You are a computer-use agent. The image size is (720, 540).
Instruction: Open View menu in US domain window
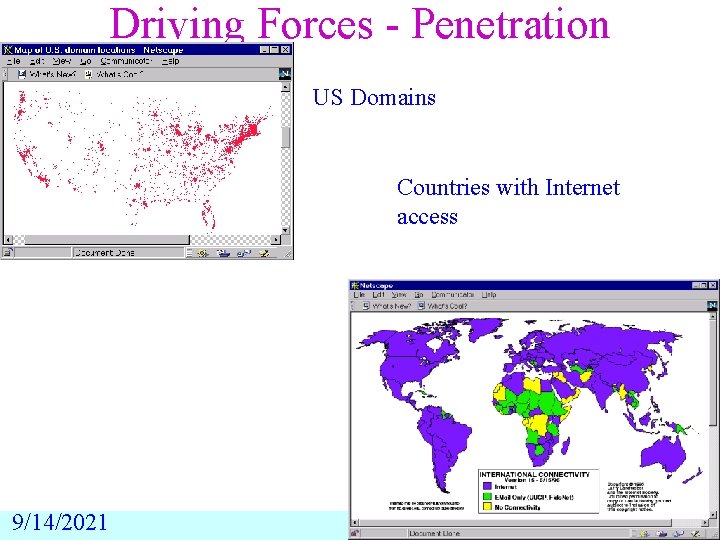pos(62,61)
